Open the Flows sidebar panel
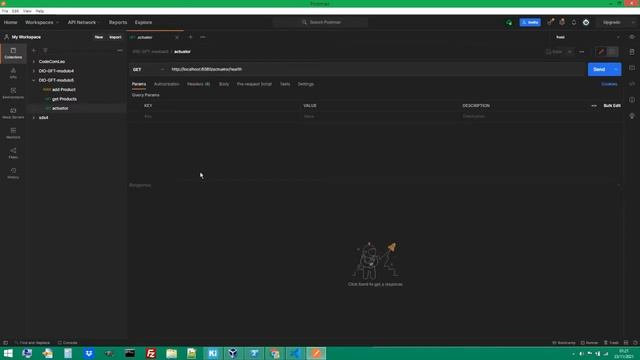This screenshot has height=360, width=640. (x=13, y=153)
